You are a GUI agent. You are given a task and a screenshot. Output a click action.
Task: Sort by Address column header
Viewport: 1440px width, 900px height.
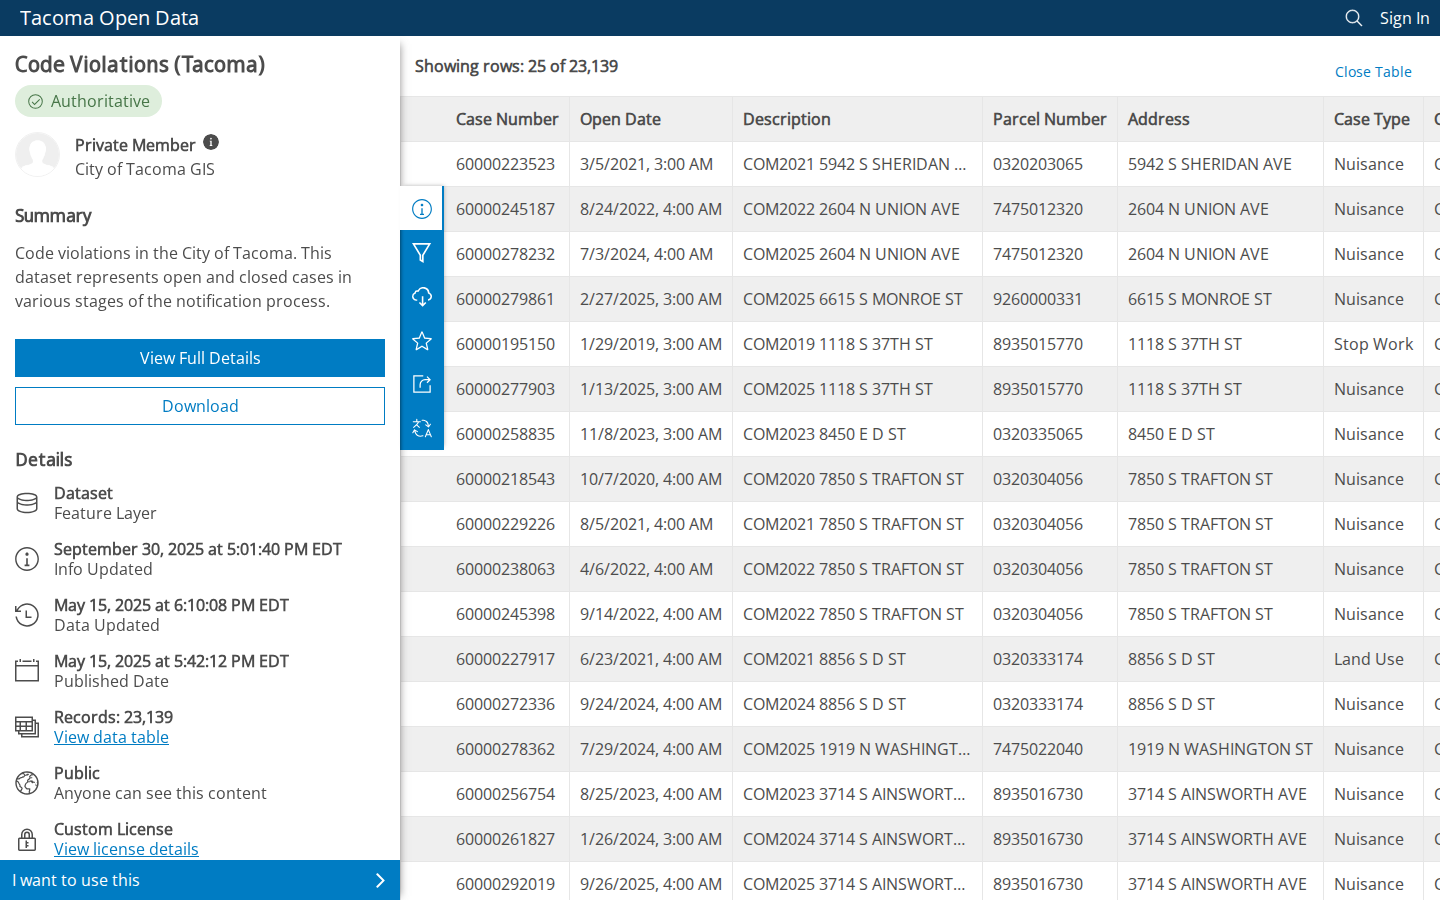click(1220, 119)
